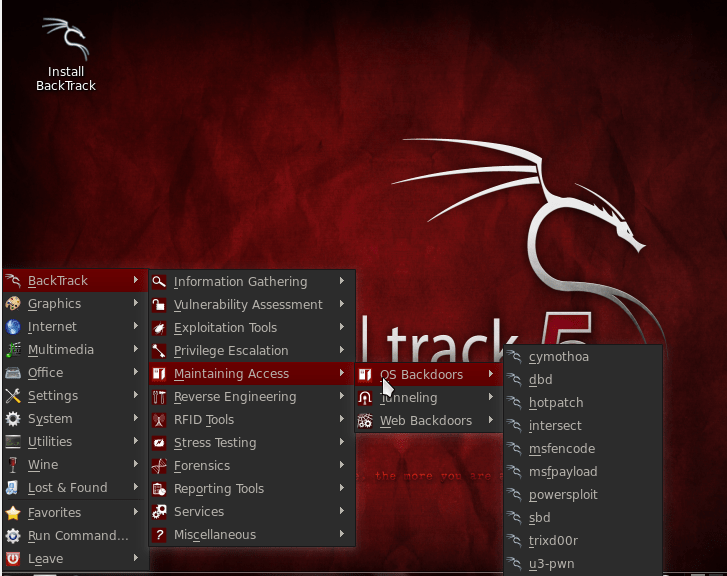Expand the Forensics submenu arrow
Screen dimensions: 727x576
342,465
